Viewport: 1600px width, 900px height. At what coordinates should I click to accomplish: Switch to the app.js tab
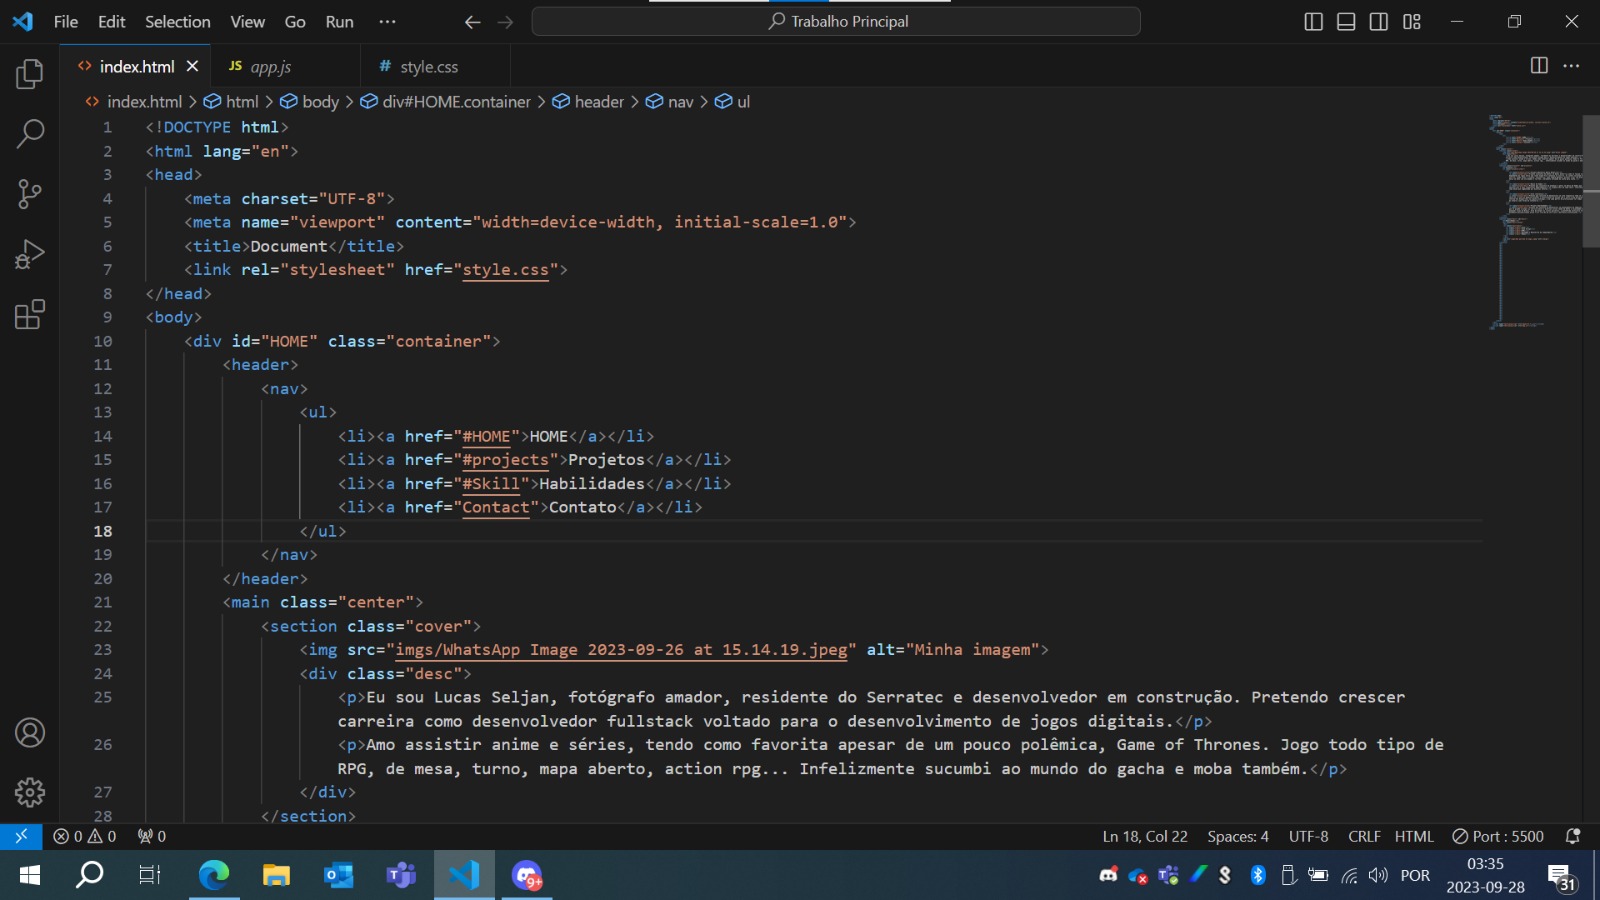tap(270, 67)
